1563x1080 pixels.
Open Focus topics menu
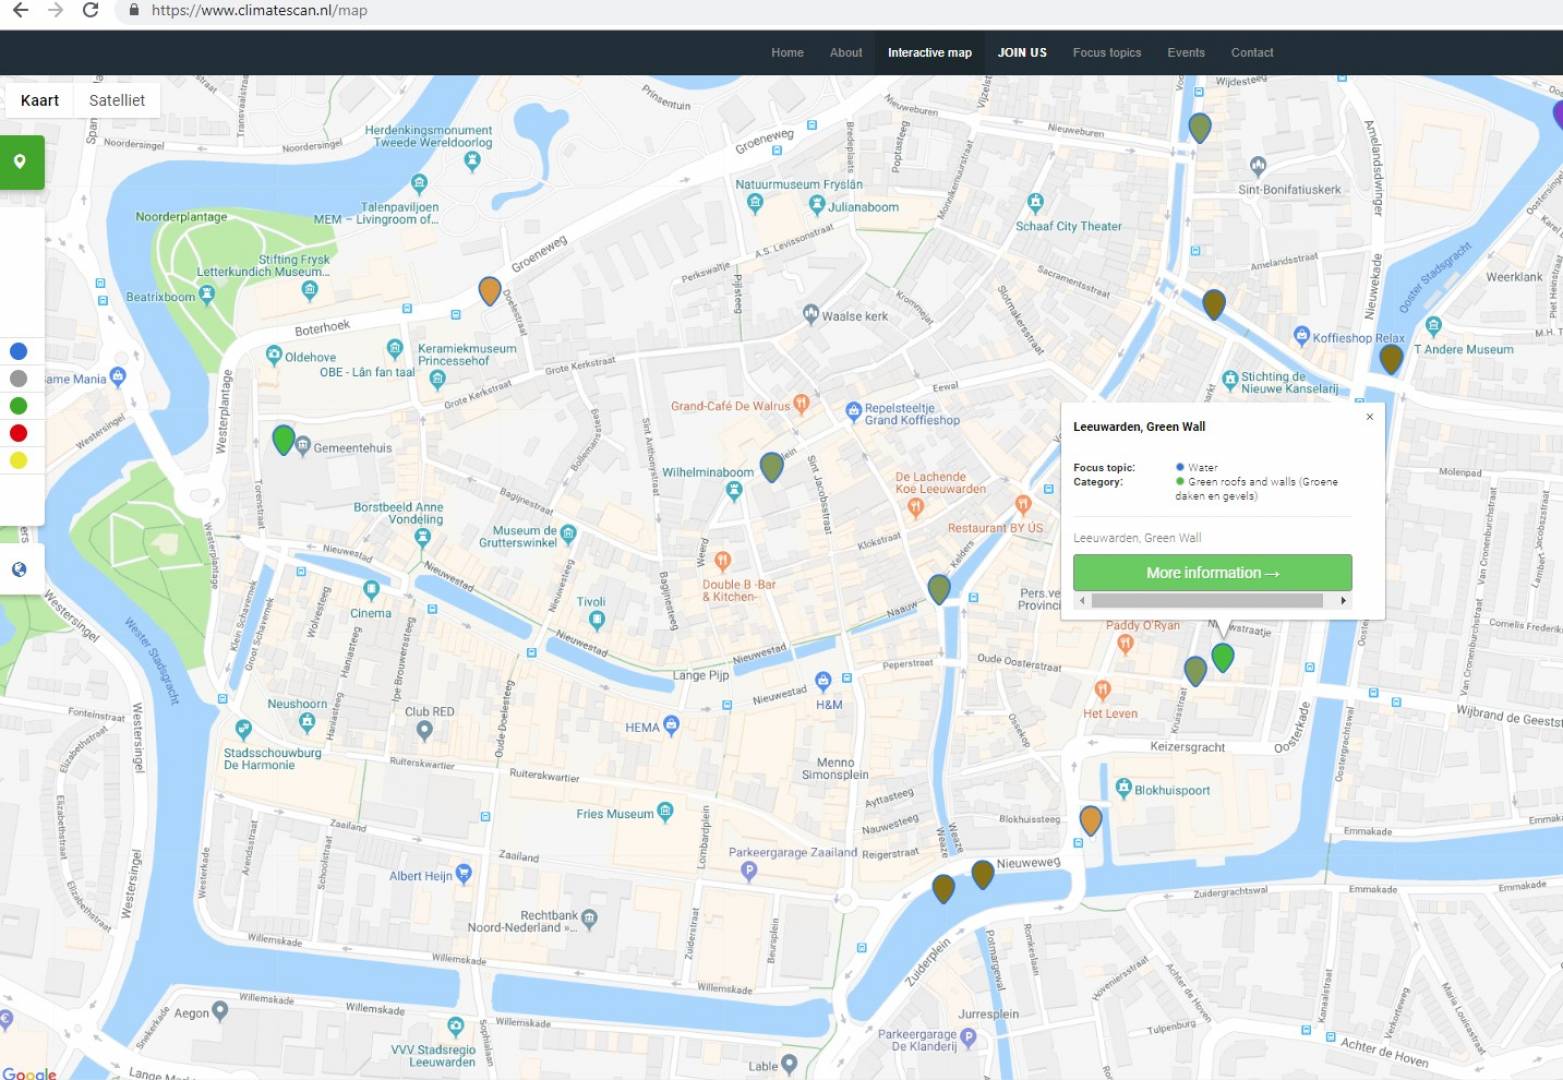pos(1107,53)
